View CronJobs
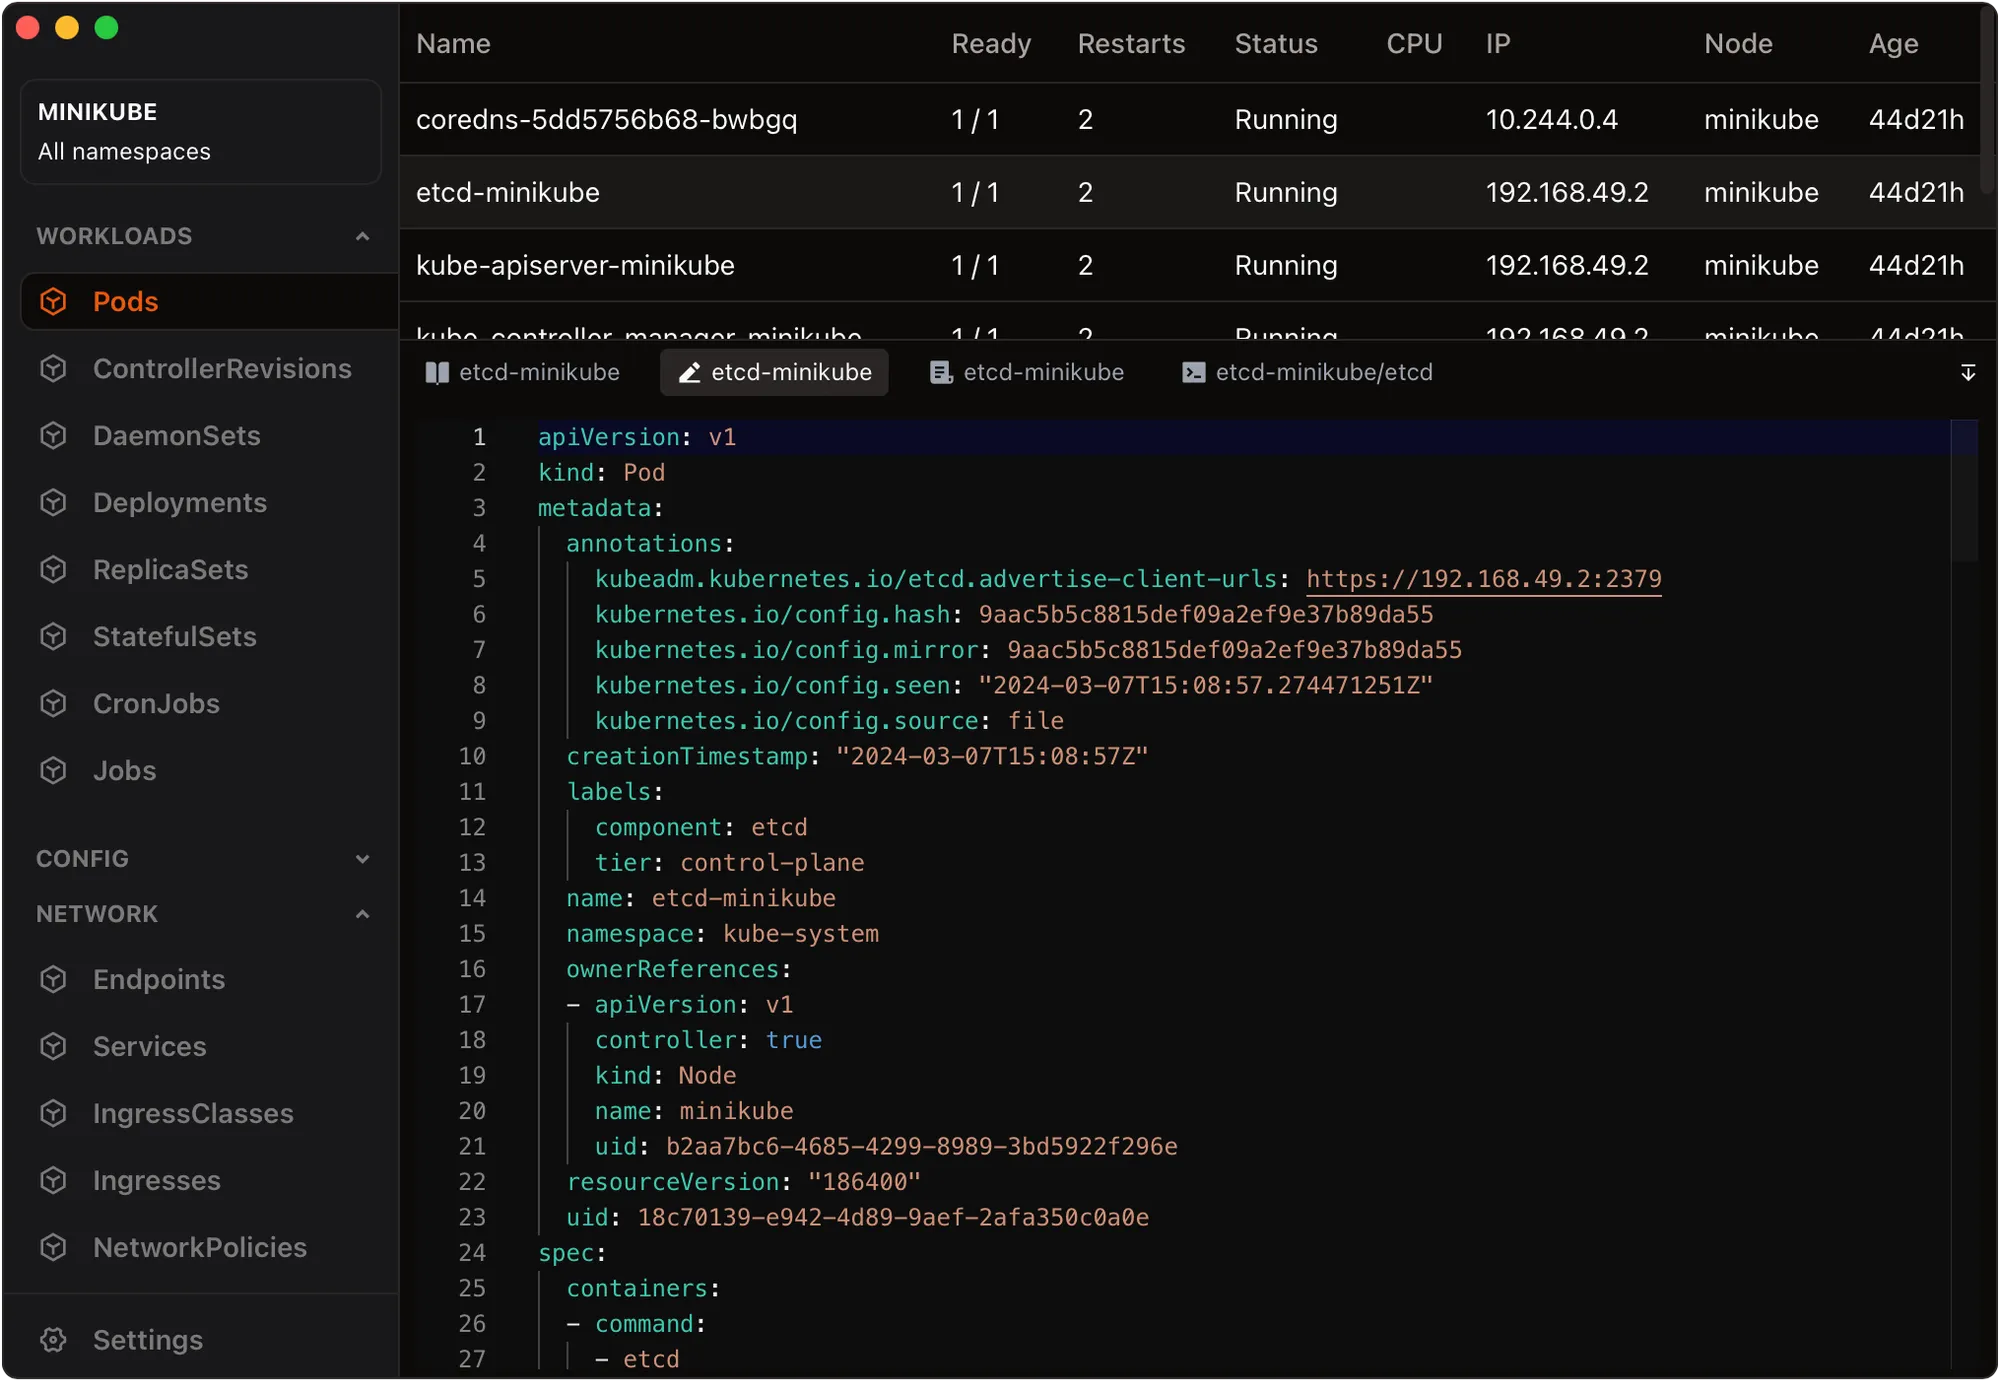2000x1381 pixels. point(210,703)
